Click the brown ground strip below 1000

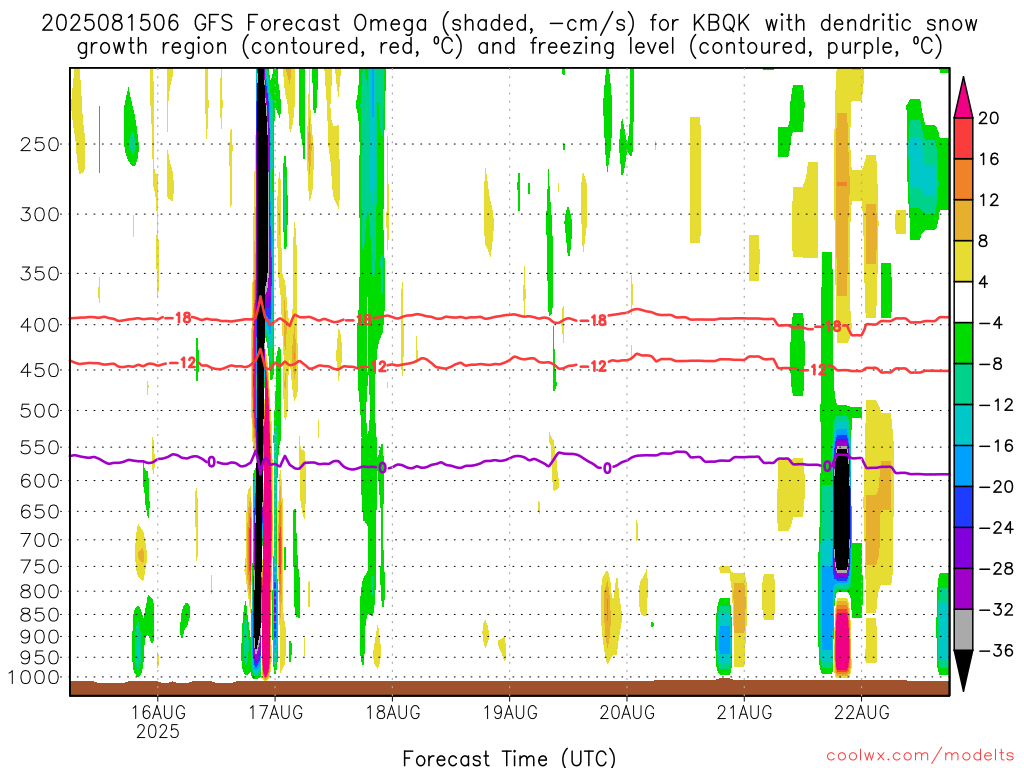pyautogui.click(x=509, y=688)
